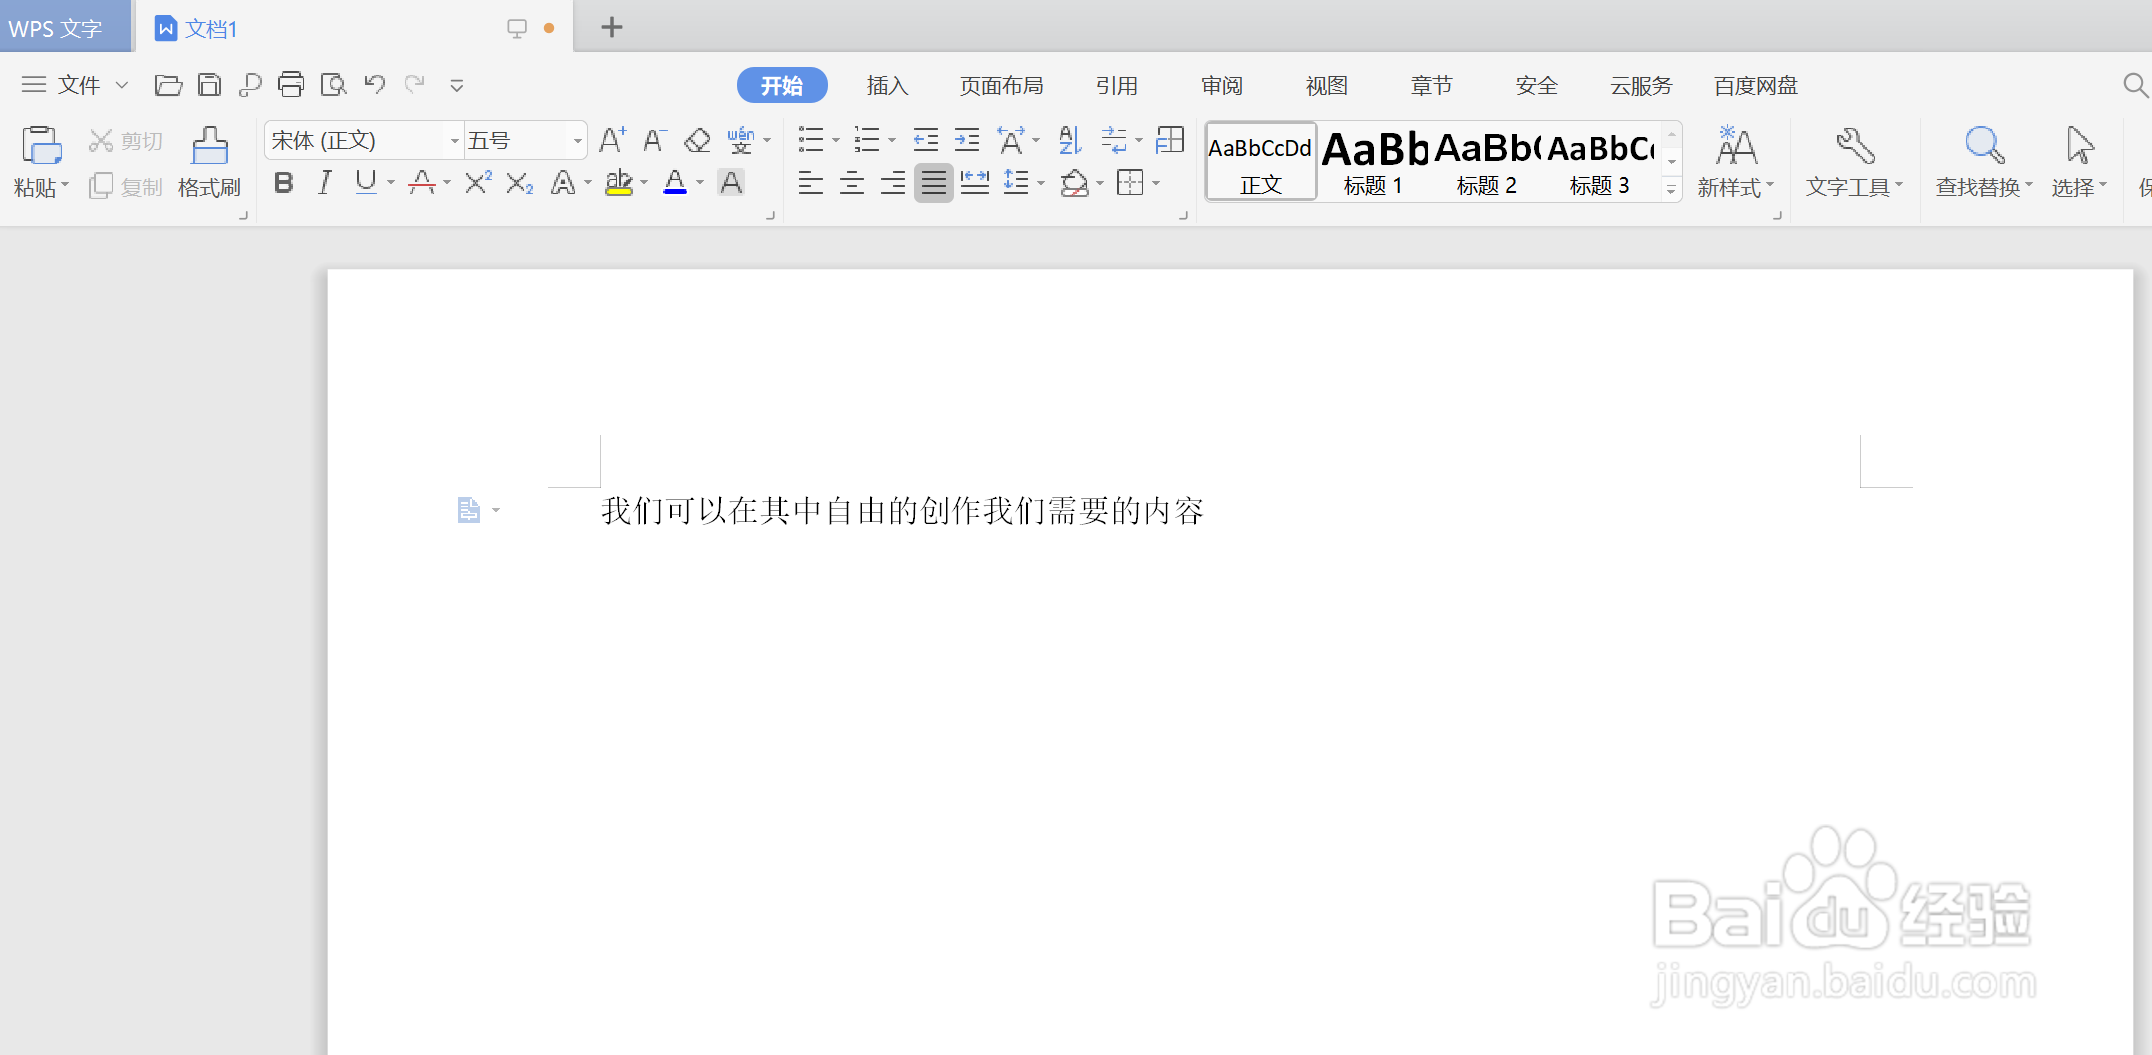Toggle Strikethrough formatting
Screen dimensions: 2152x1055
422,183
